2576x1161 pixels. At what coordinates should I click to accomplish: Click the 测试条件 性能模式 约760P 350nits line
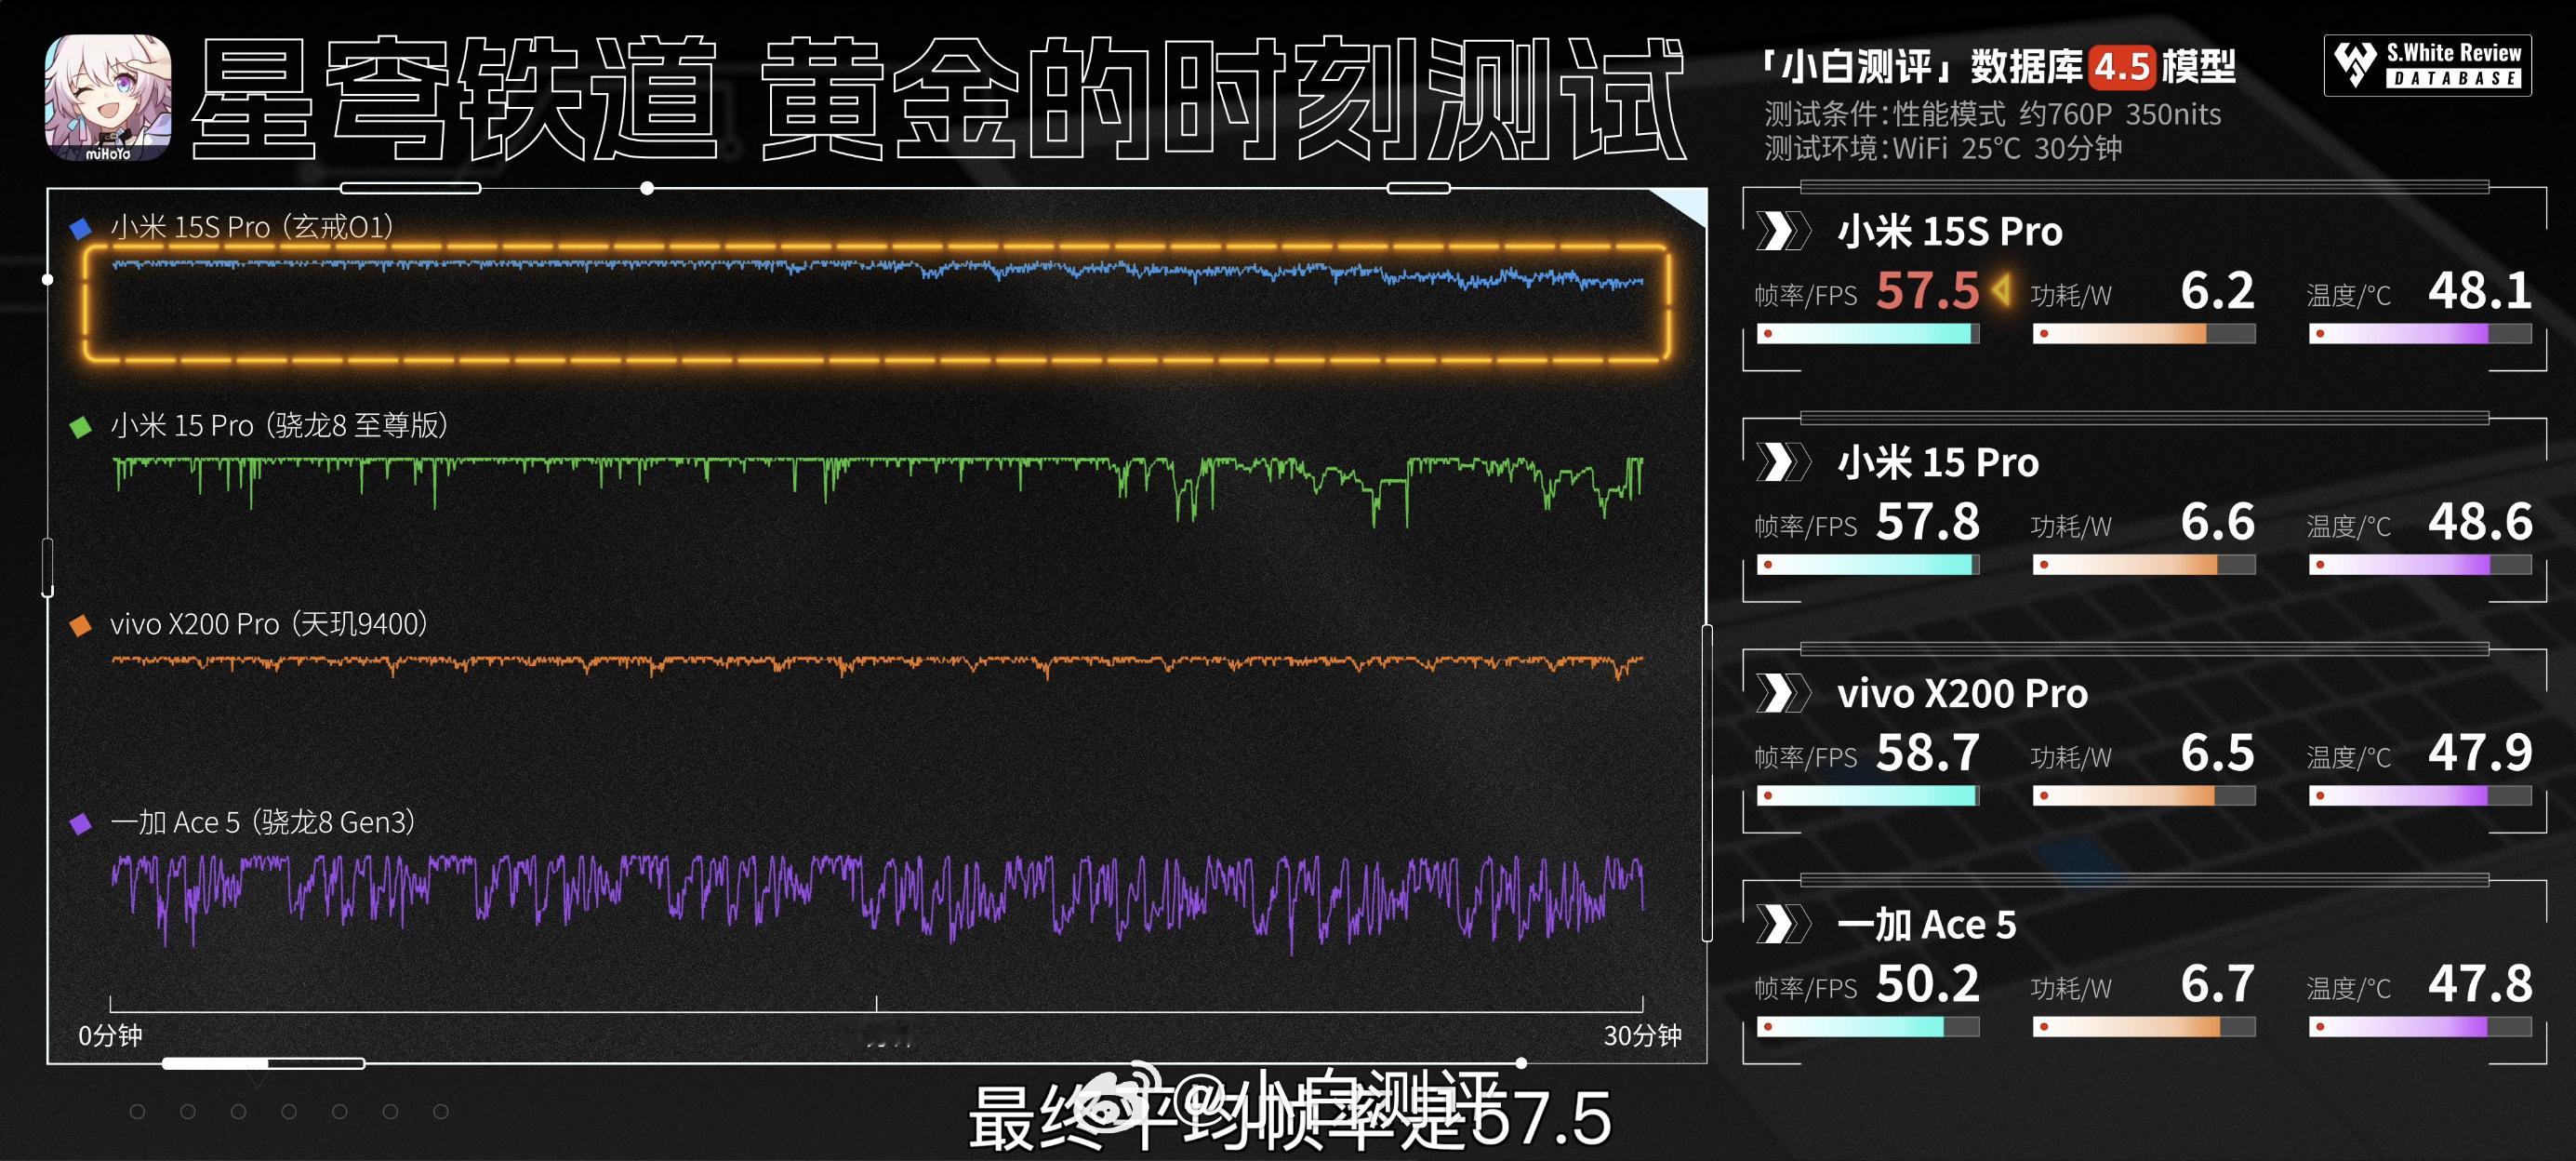click(1992, 115)
